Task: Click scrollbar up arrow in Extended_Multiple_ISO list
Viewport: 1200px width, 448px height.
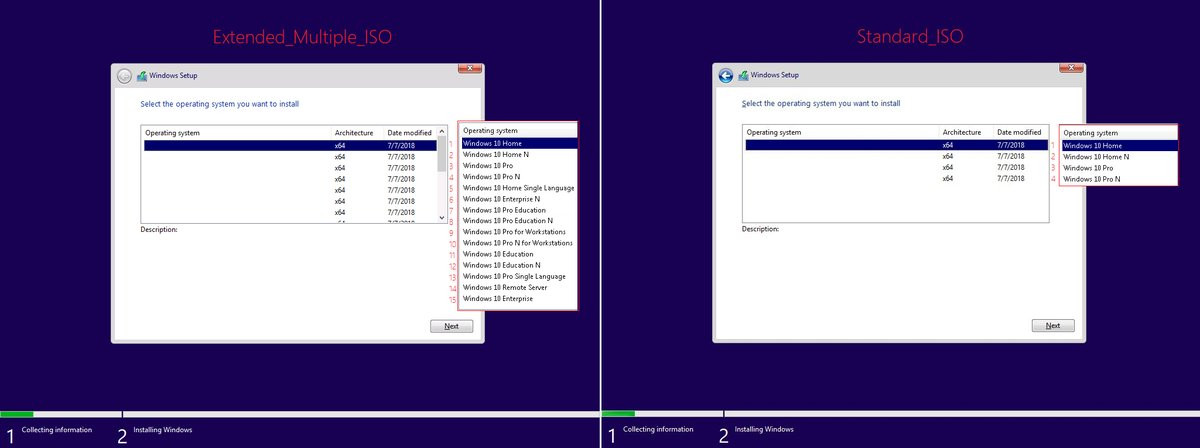Action: (442, 131)
